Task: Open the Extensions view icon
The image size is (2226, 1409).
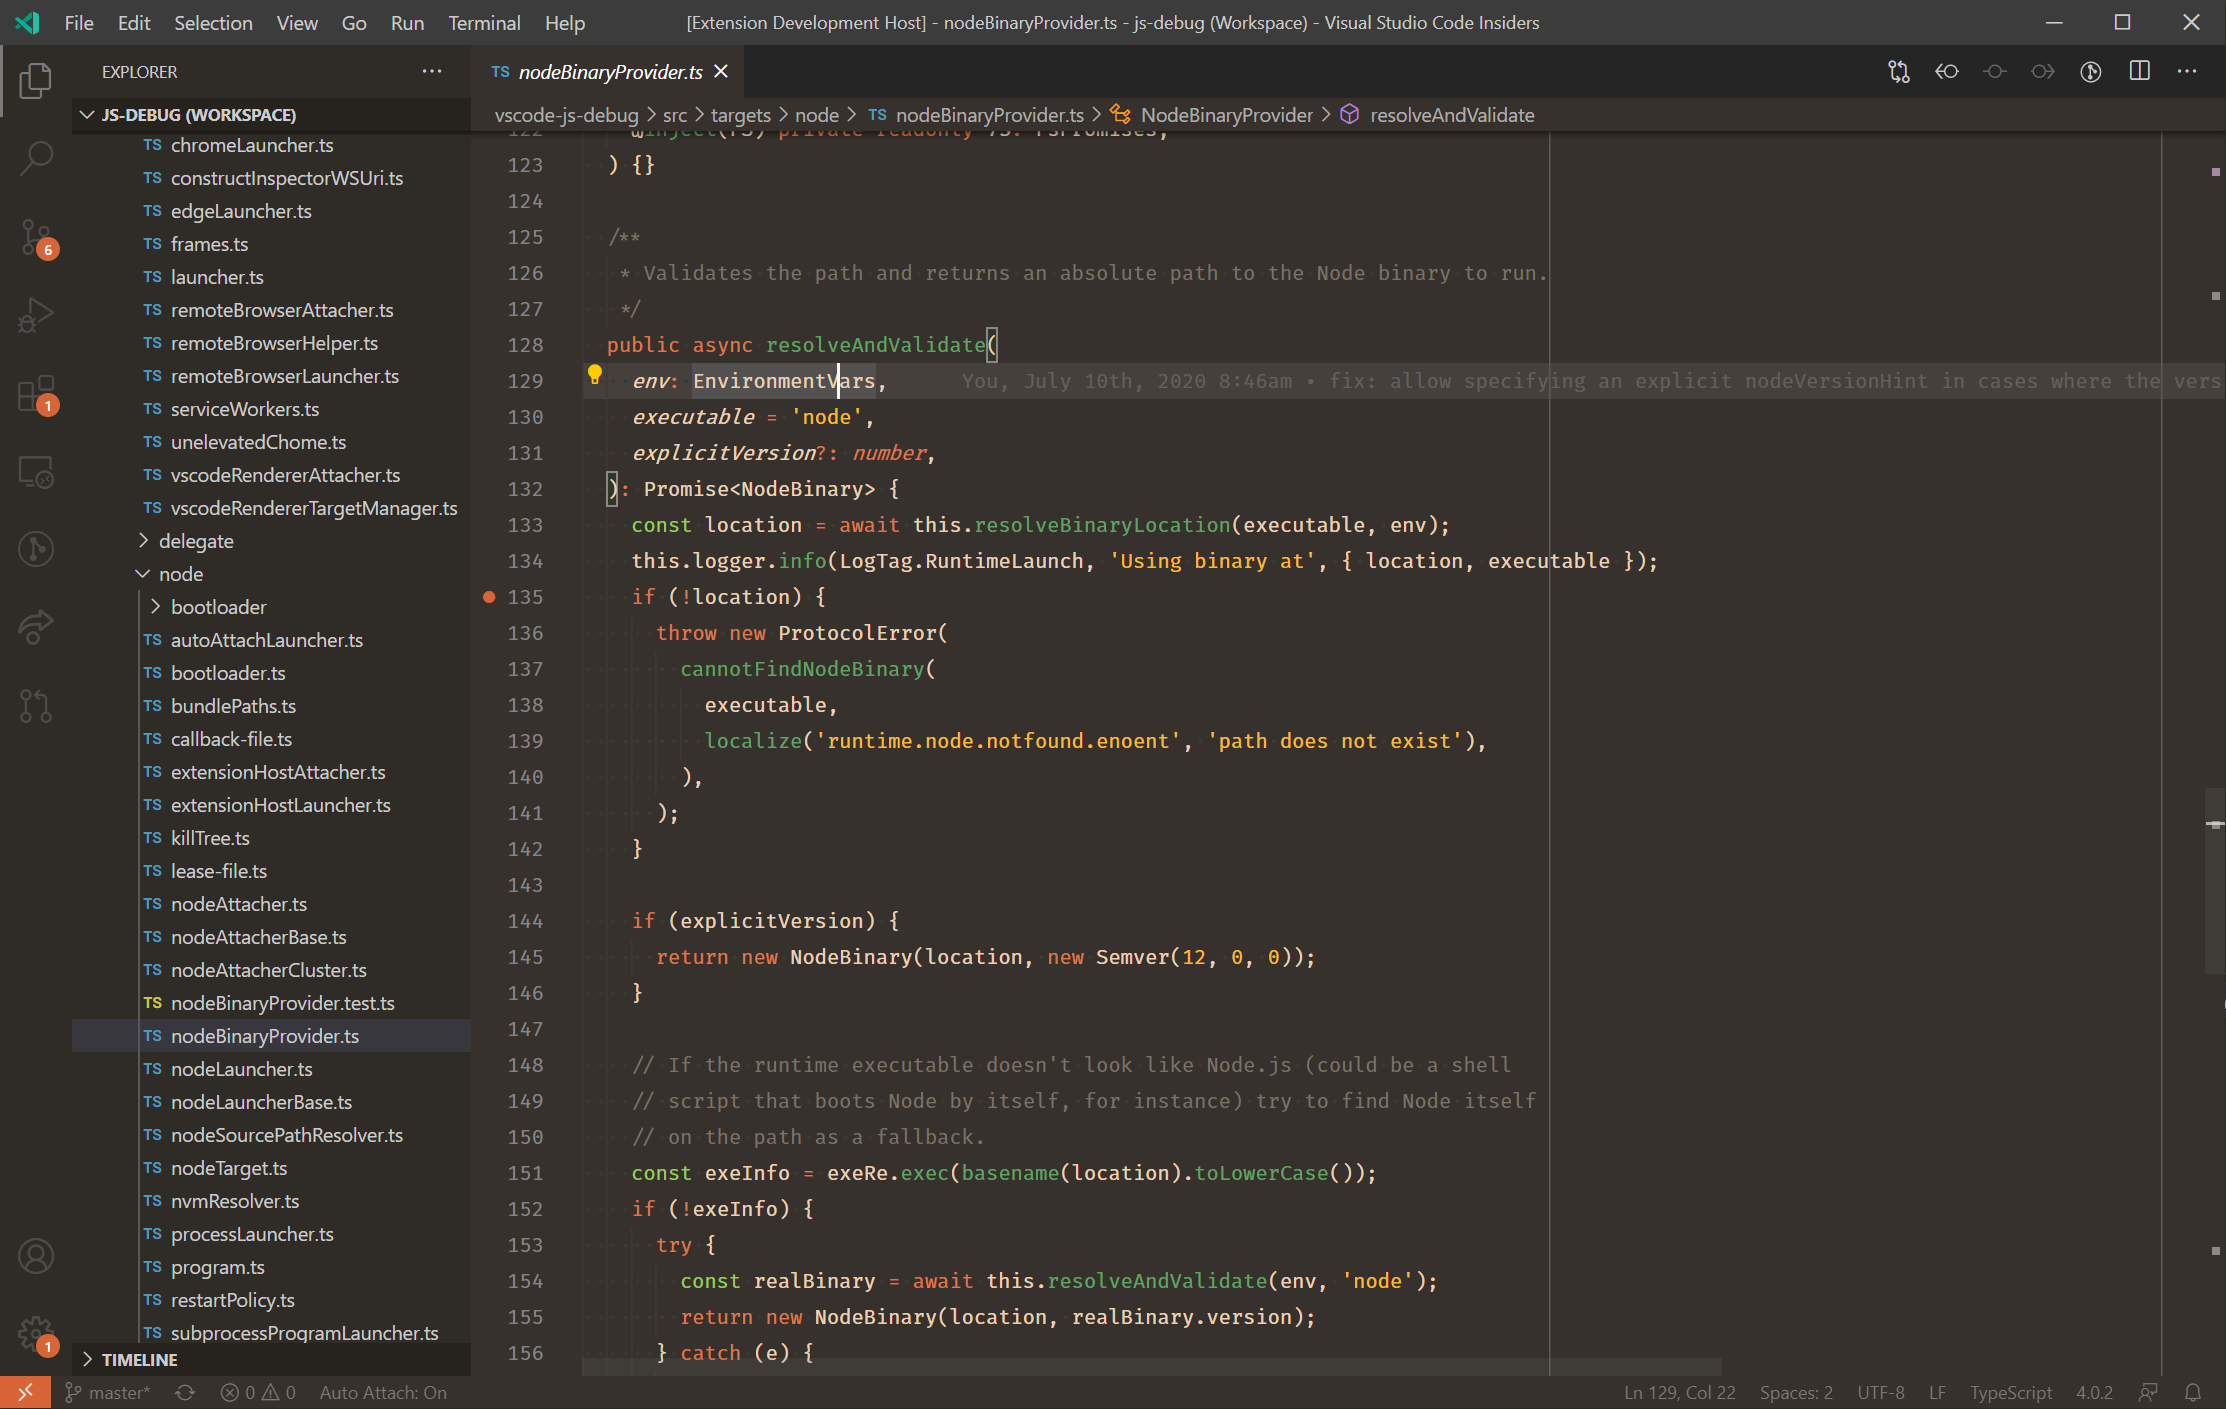Action: (x=36, y=394)
